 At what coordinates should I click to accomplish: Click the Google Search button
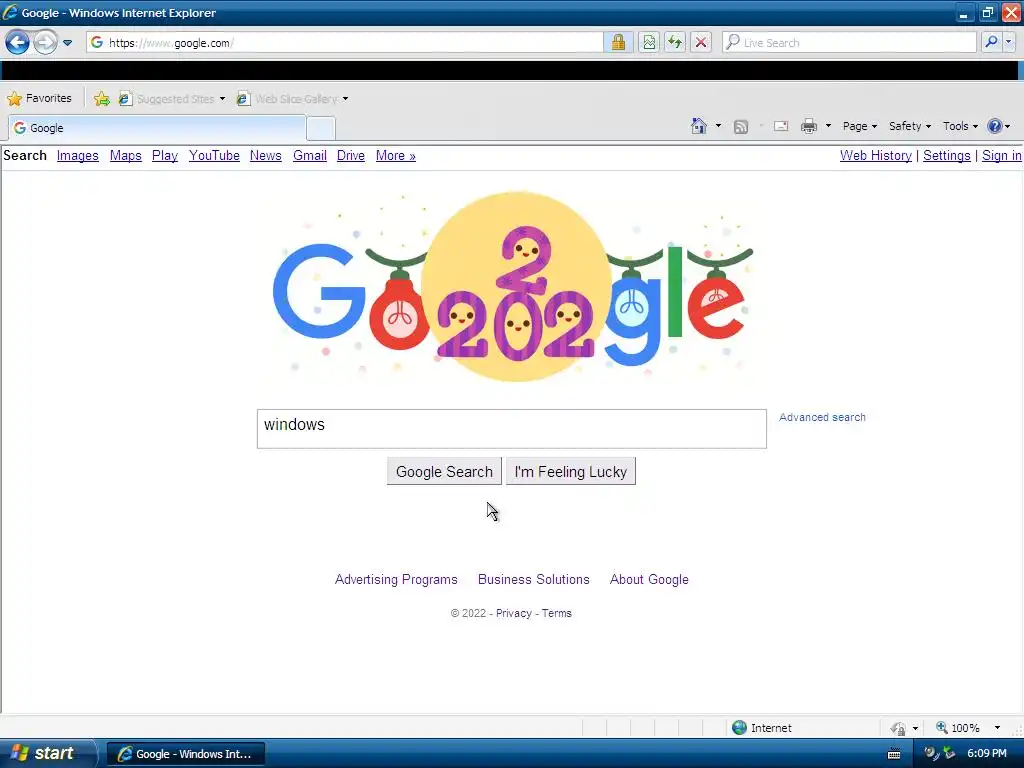444,472
